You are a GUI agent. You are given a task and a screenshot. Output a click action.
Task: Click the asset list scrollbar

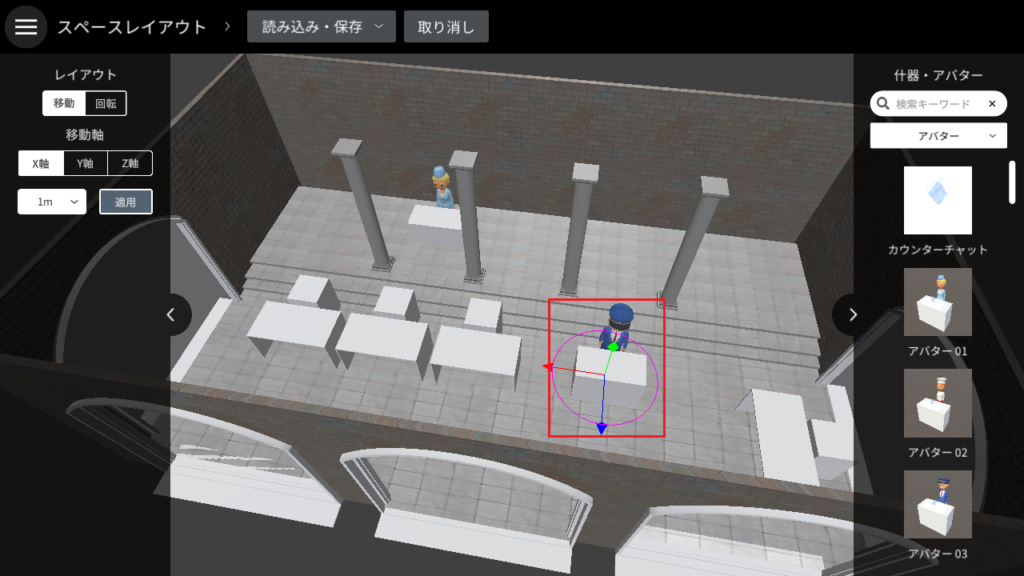1012,182
